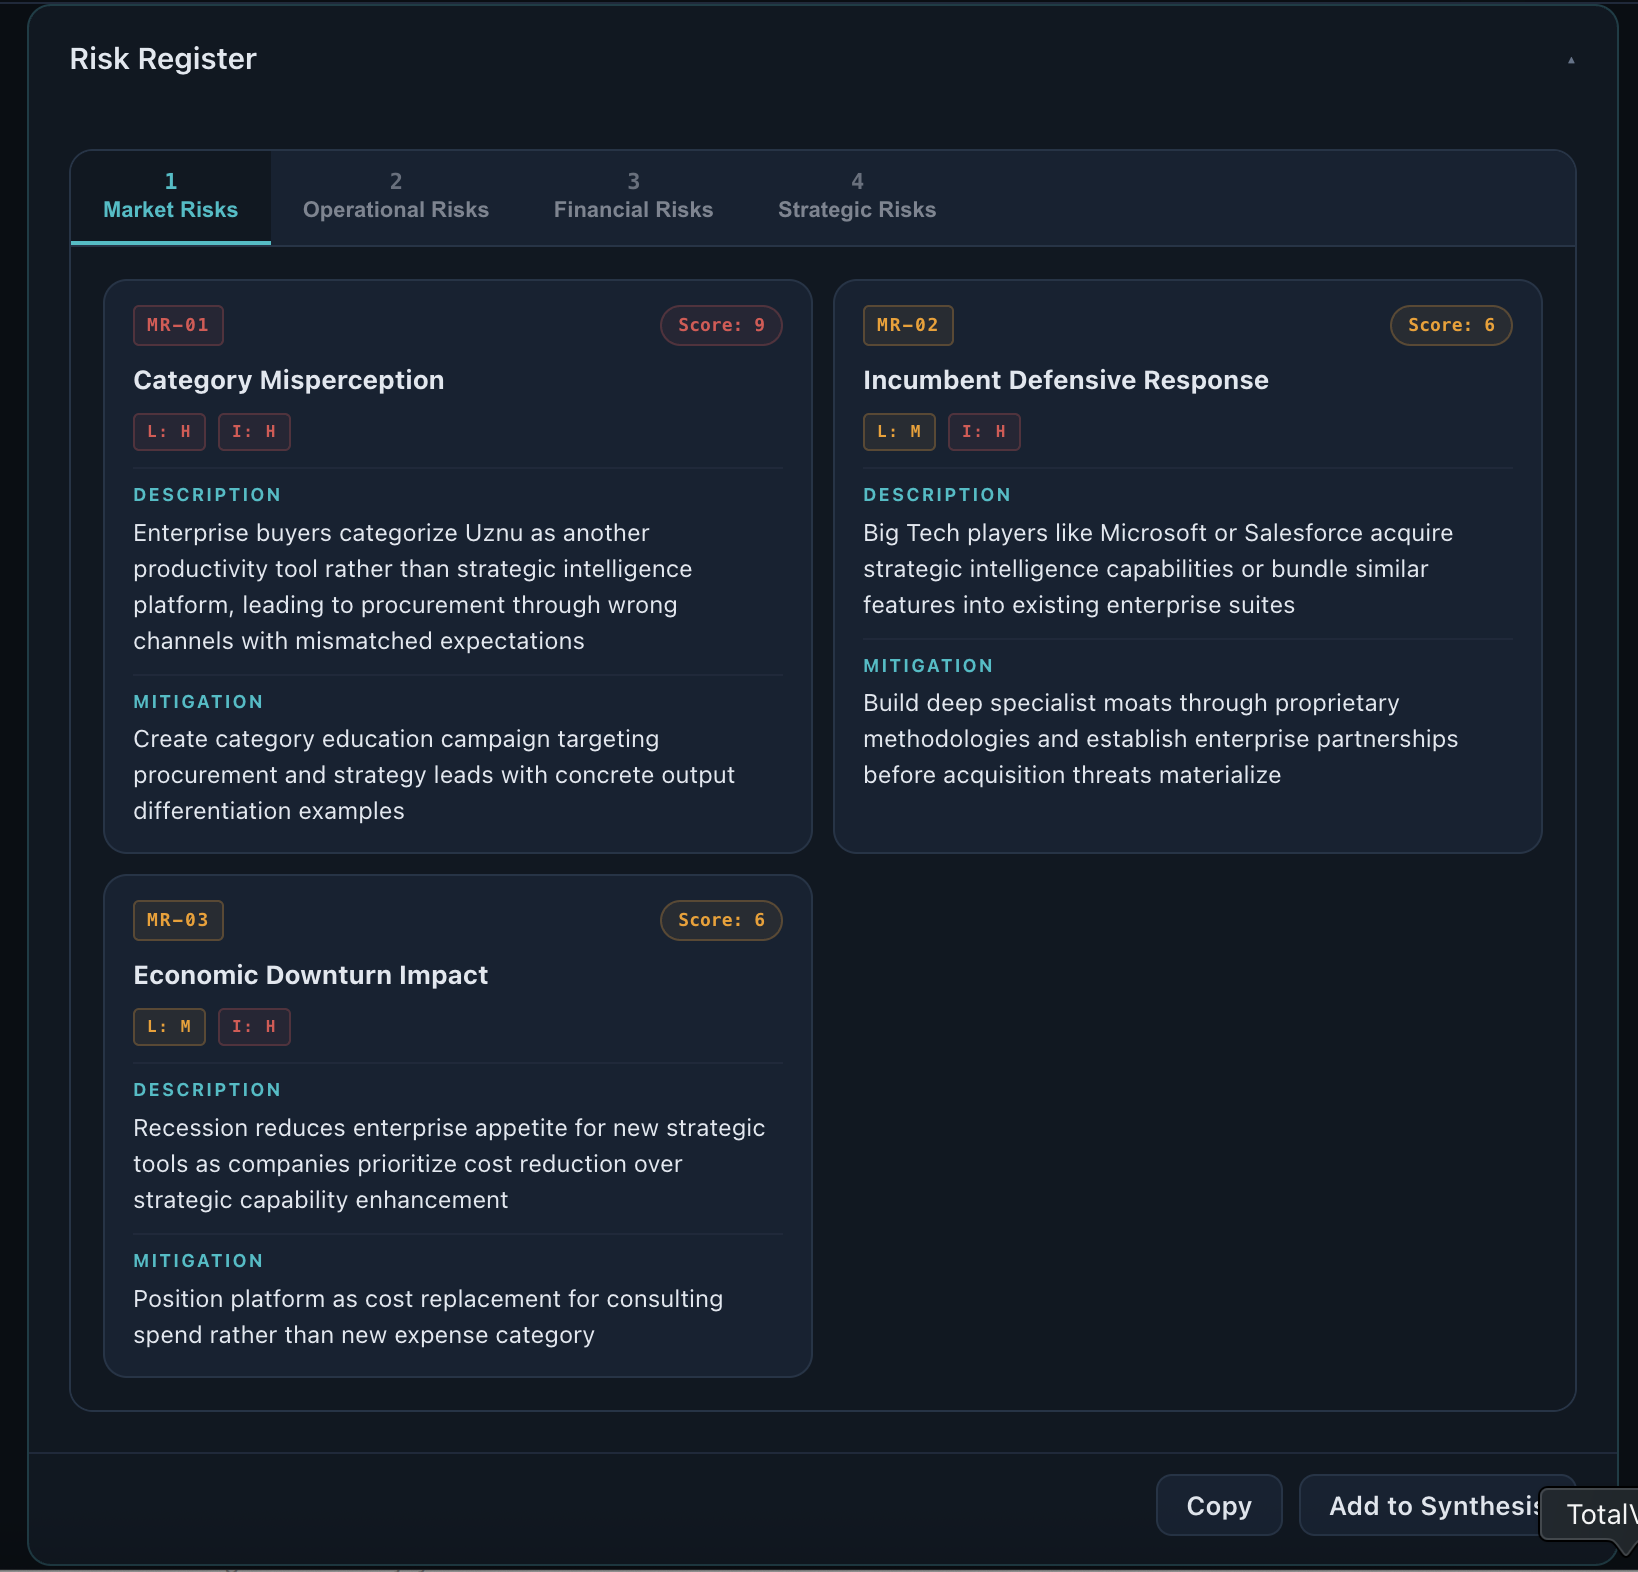
Task: Click the MR-02 risk ID badge
Action: (x=908, y=325)
